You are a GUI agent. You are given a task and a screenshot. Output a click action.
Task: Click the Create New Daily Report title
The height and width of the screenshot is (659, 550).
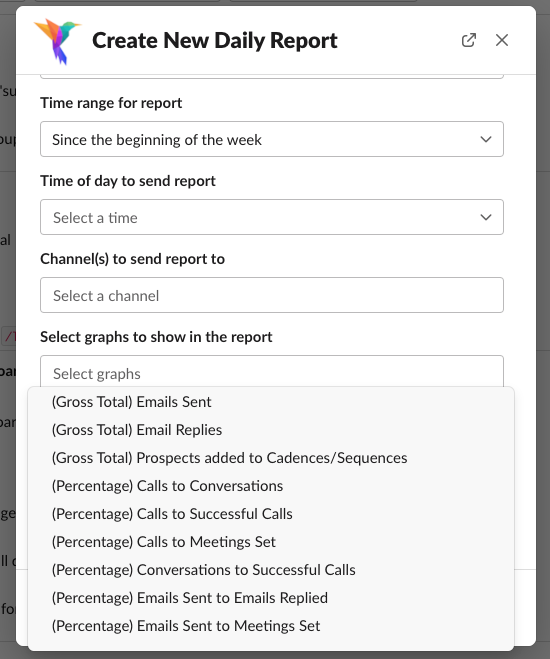click(215, 41)
